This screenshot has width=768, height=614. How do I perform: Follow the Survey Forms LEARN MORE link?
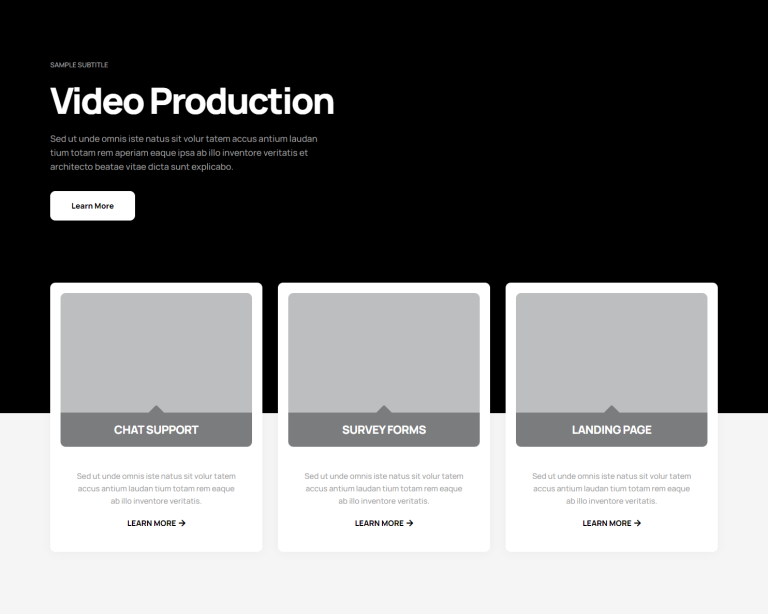pyautogui.click(x=379, y=523)
